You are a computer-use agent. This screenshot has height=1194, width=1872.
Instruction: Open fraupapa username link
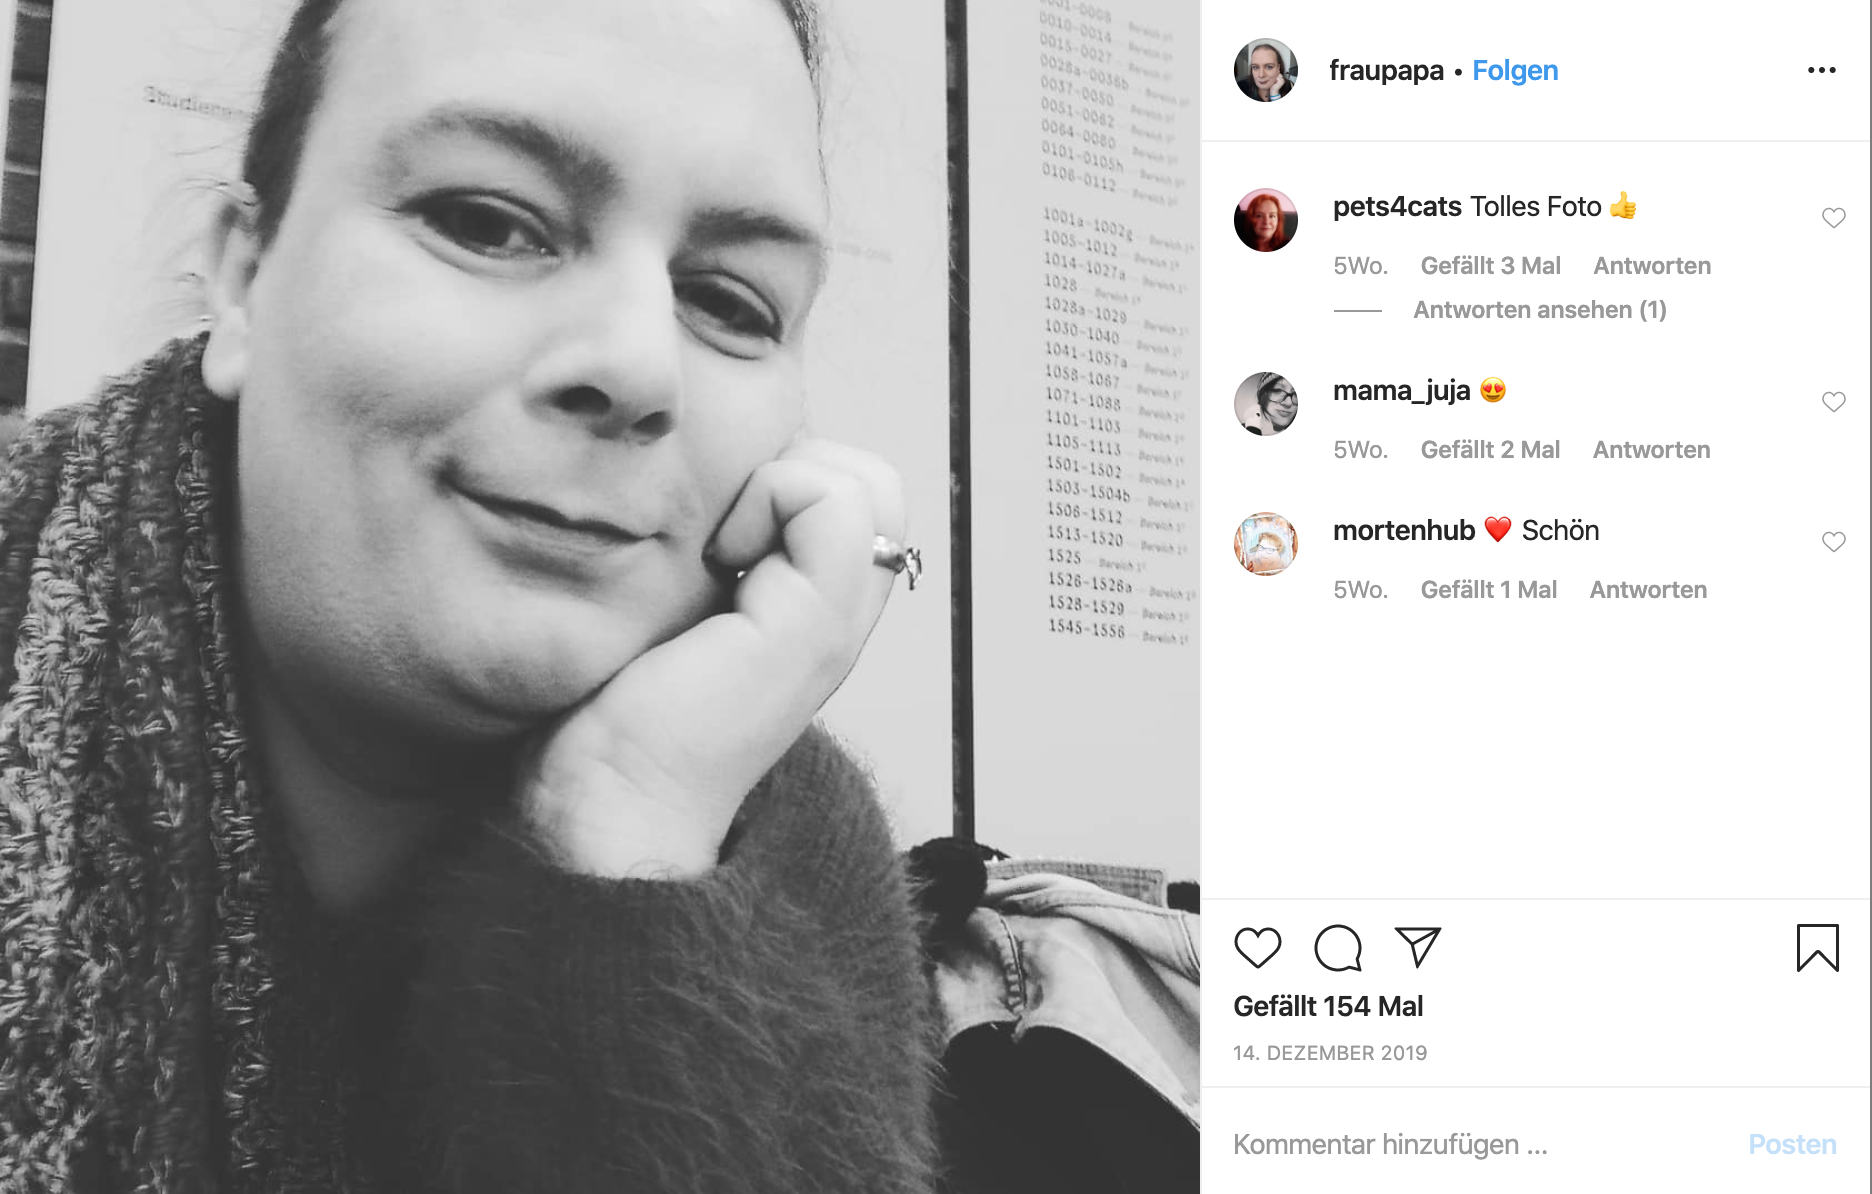click(1386, 70)
